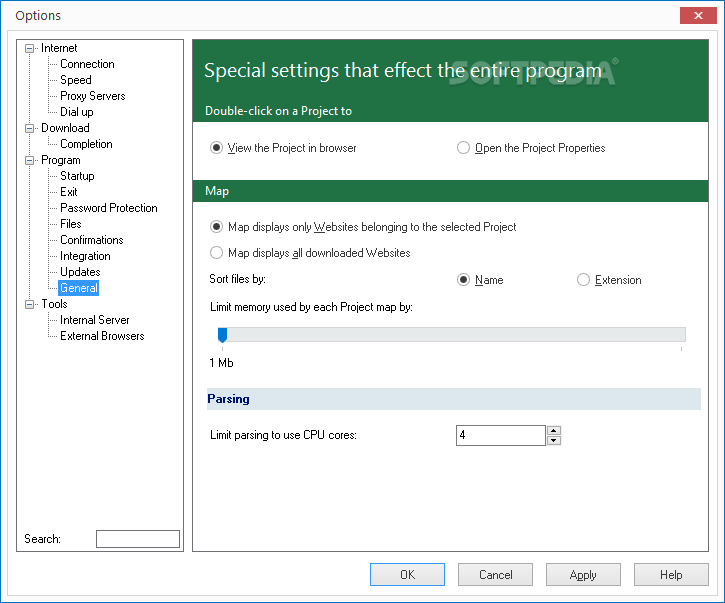Increase CPU cores with up arrow

point(554,431)
